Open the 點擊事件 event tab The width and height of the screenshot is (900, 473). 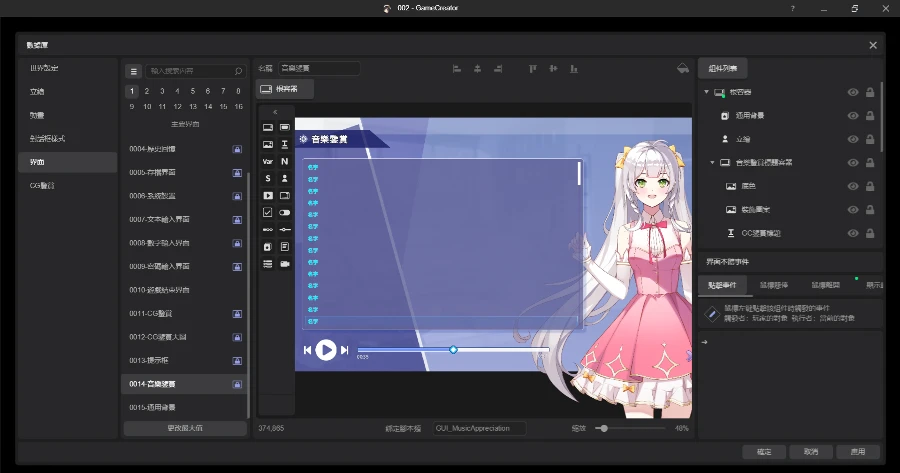[721, 285]
